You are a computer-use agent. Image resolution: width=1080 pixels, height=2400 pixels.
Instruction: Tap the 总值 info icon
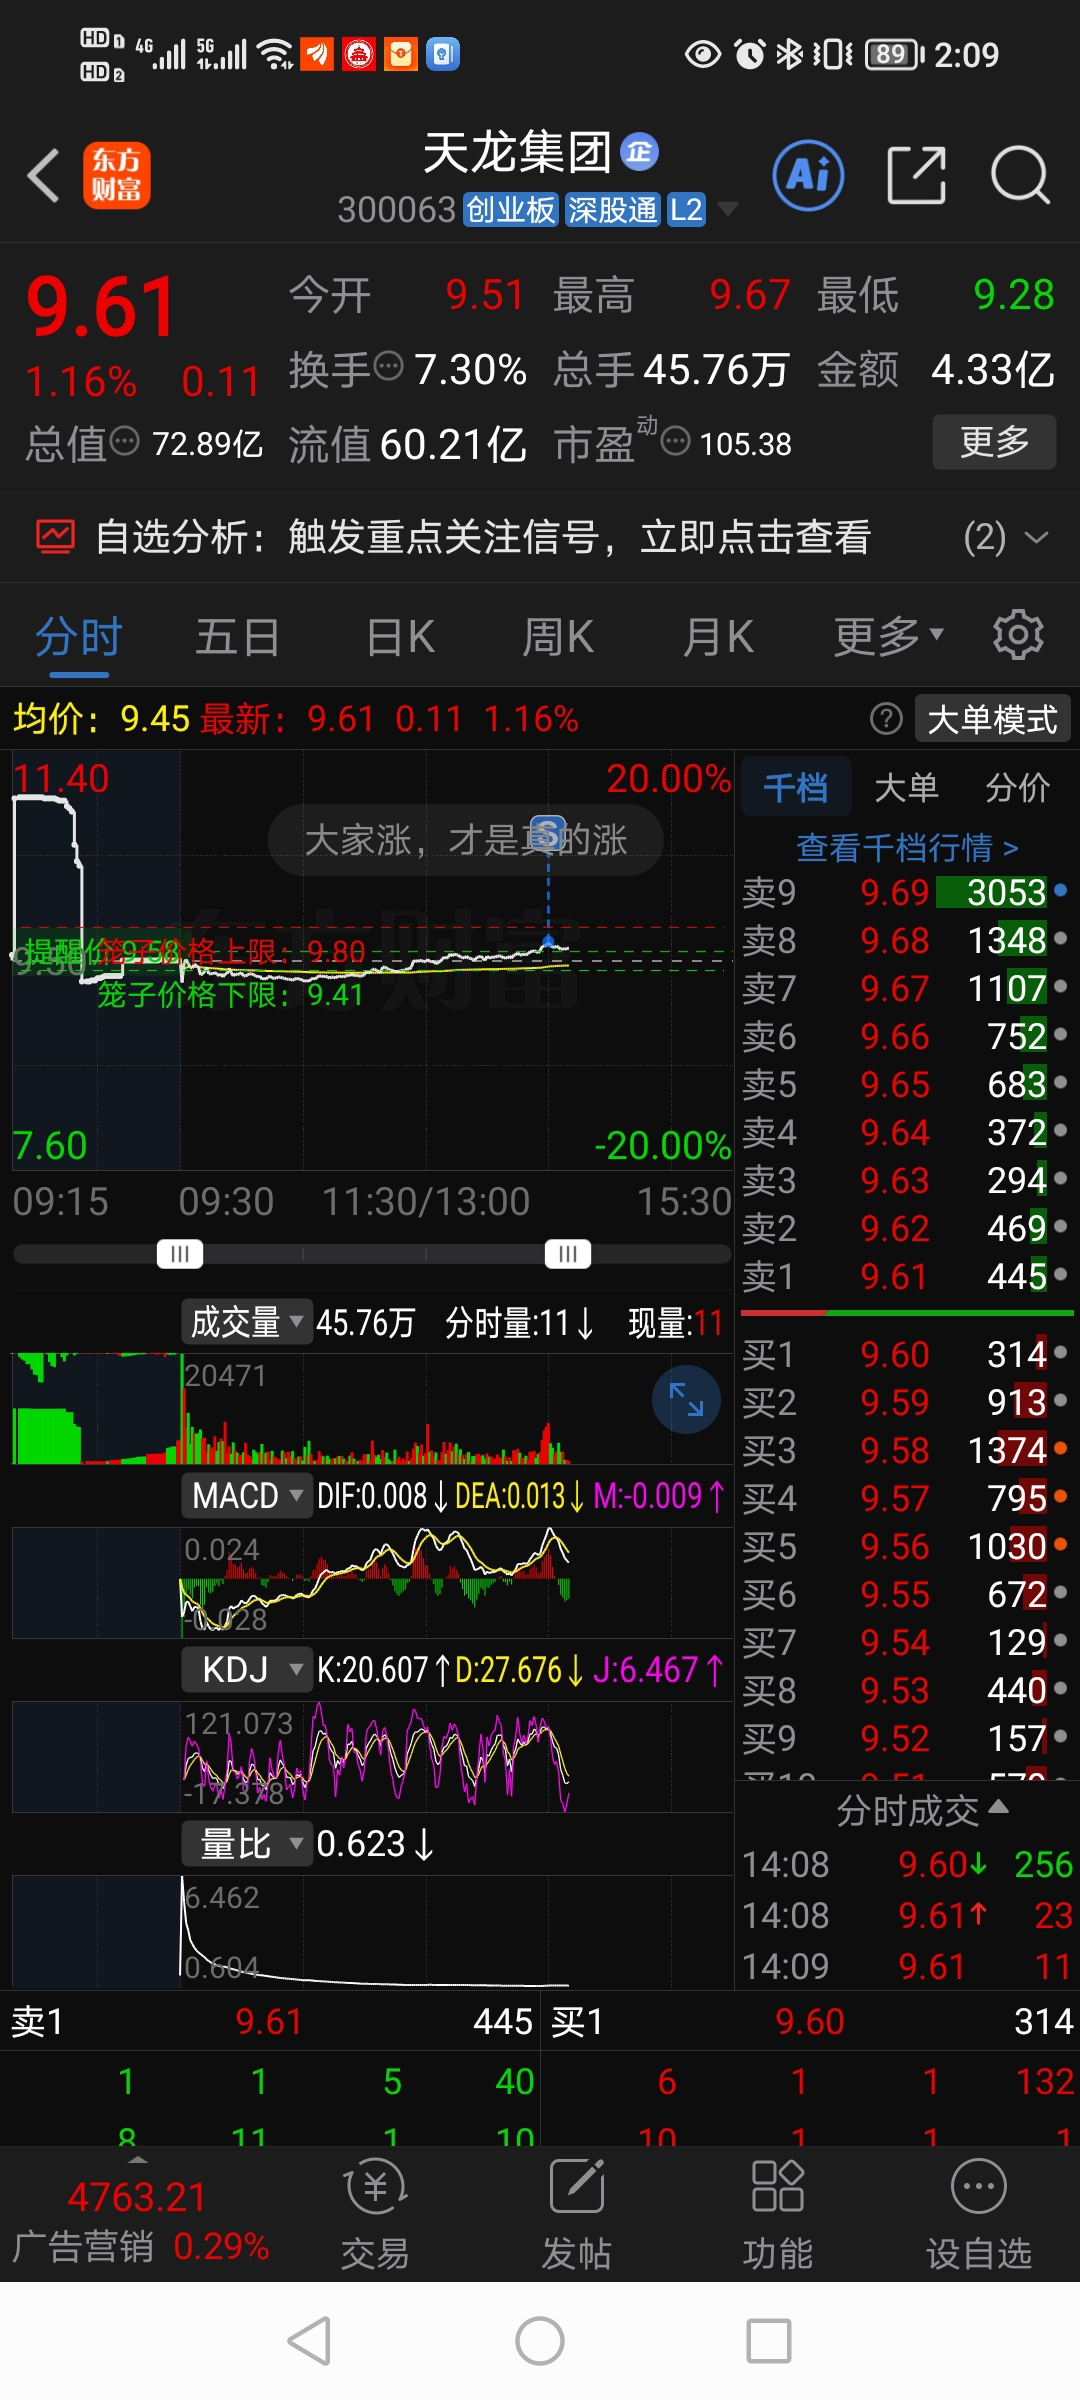[x=124, y=441]
